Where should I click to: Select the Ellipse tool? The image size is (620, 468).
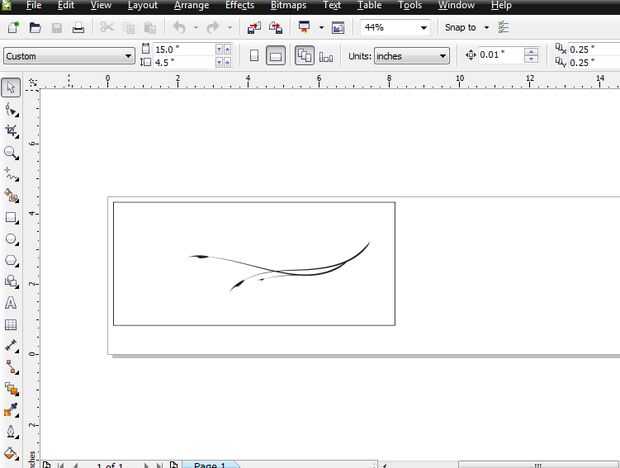click(x=11, y=239)
